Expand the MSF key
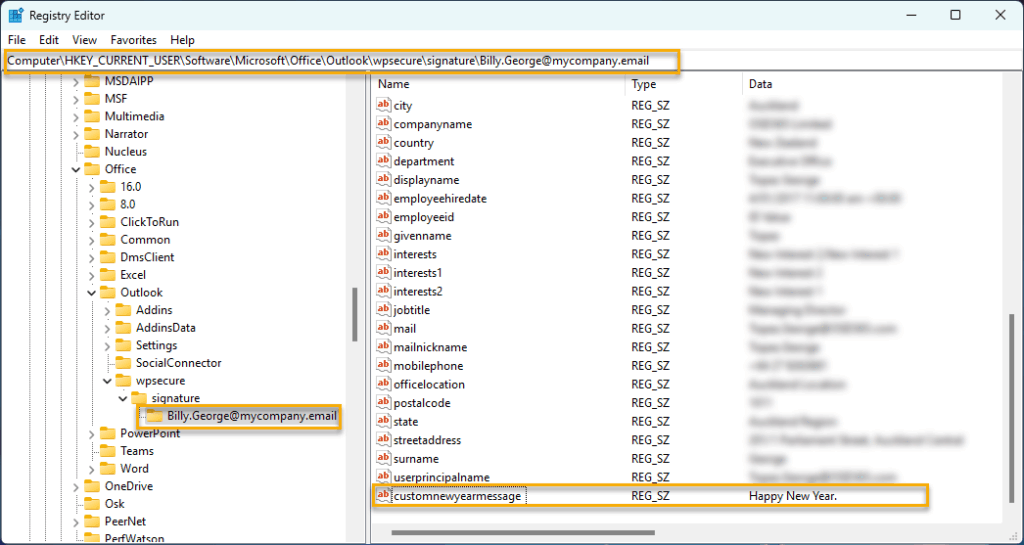 click(x=76, y=99)
